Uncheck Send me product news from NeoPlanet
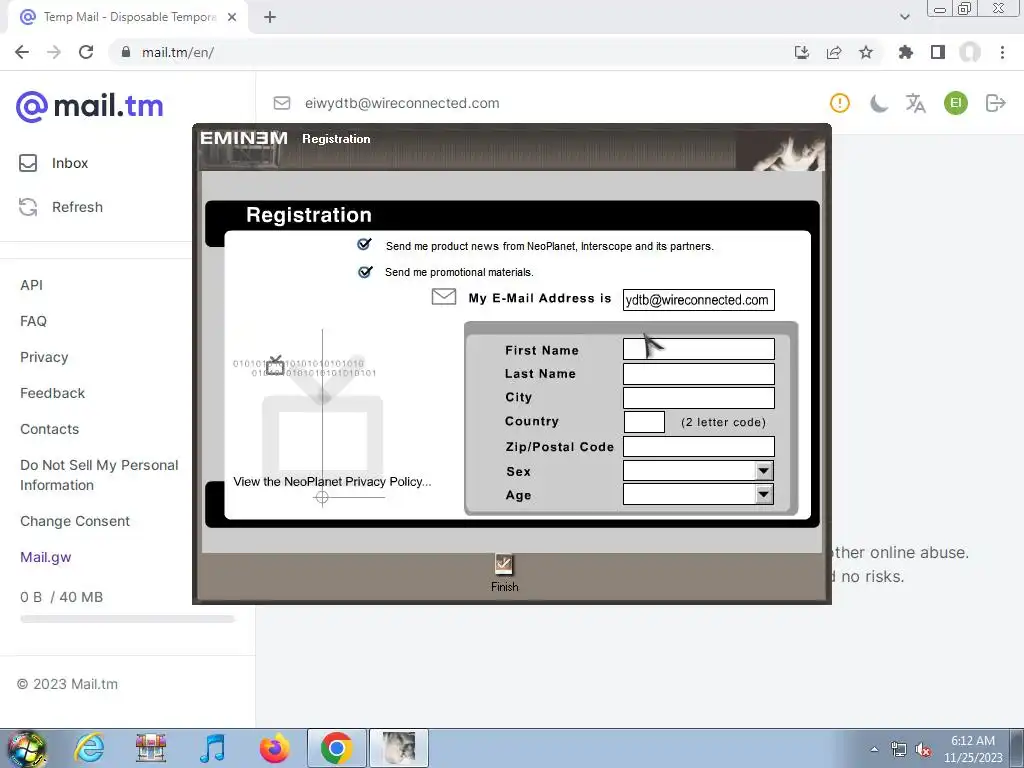The width and height of the screenshot is (1024, 768). 364,244
